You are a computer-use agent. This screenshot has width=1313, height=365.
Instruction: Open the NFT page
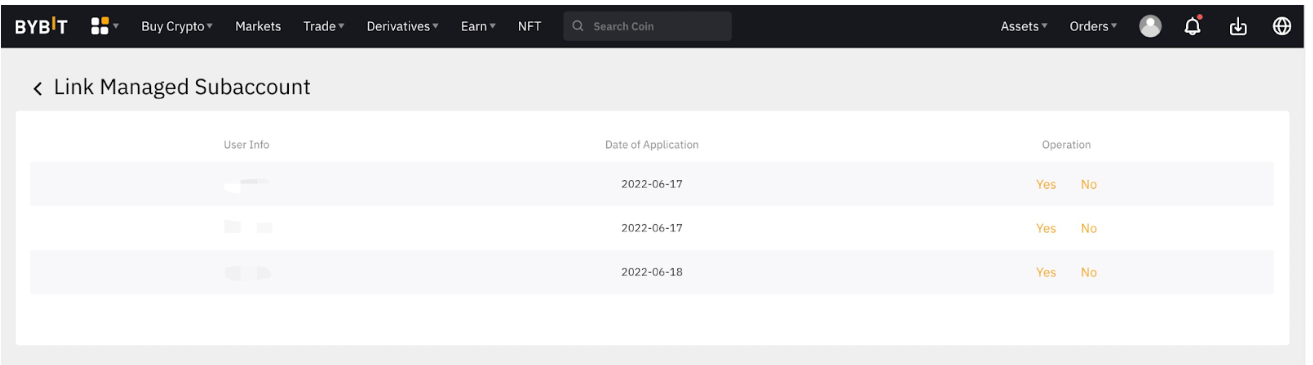(530, 27)
